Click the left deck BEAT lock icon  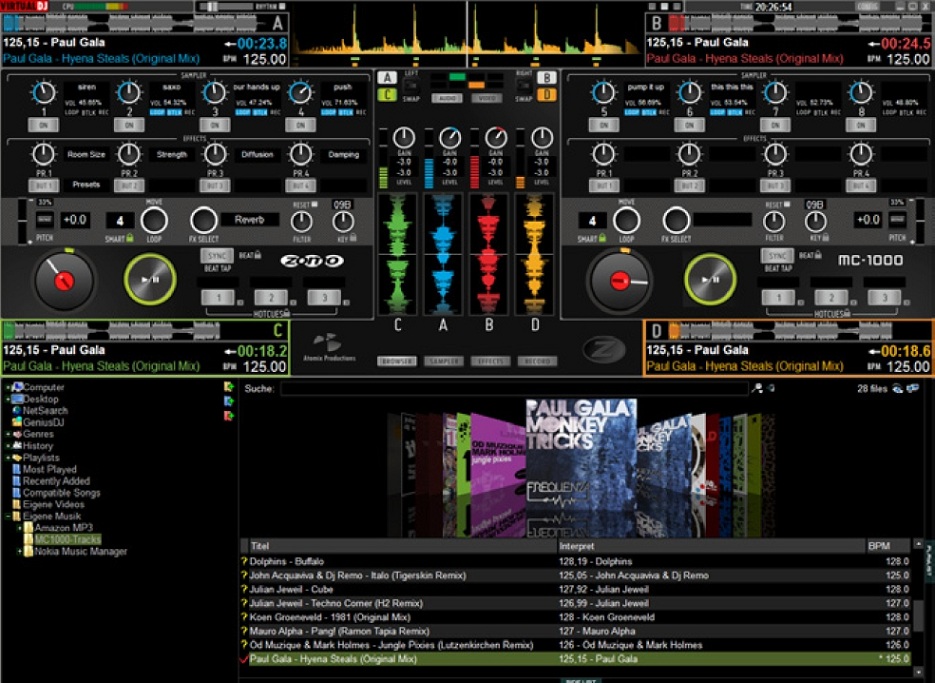click(x=258, y=255)
